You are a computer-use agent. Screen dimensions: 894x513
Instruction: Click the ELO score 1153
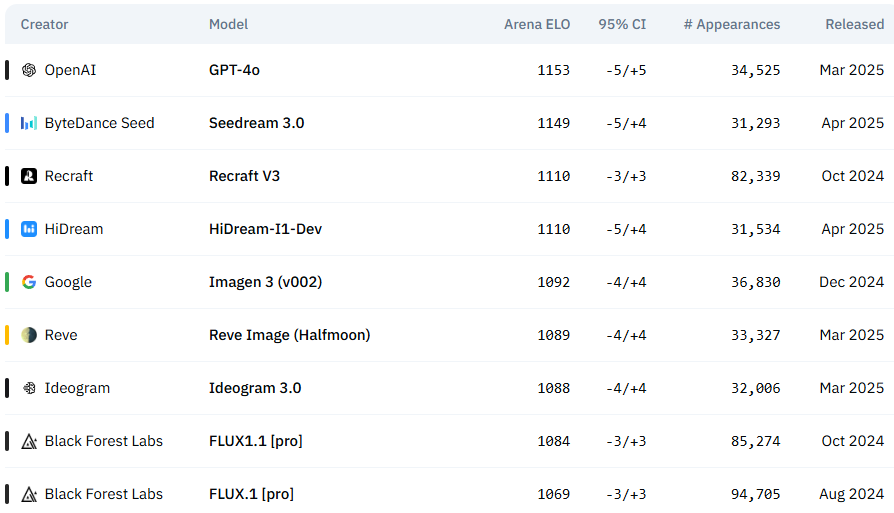click(554, 70)
